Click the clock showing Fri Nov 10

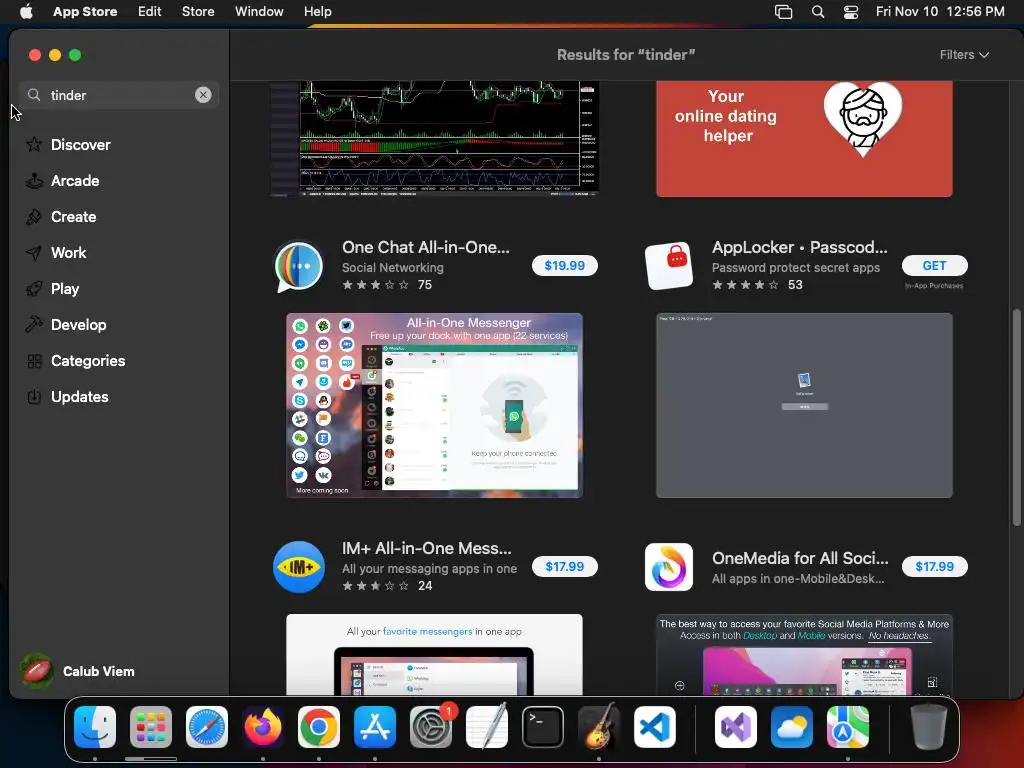point(940,12)
